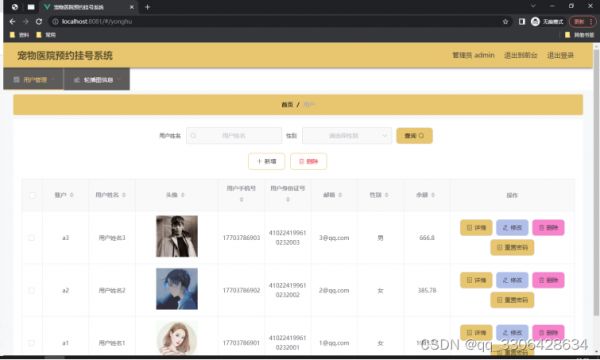Go back to the previous browser page
Screen dimensions: 600x360
[x=12, y=21]
